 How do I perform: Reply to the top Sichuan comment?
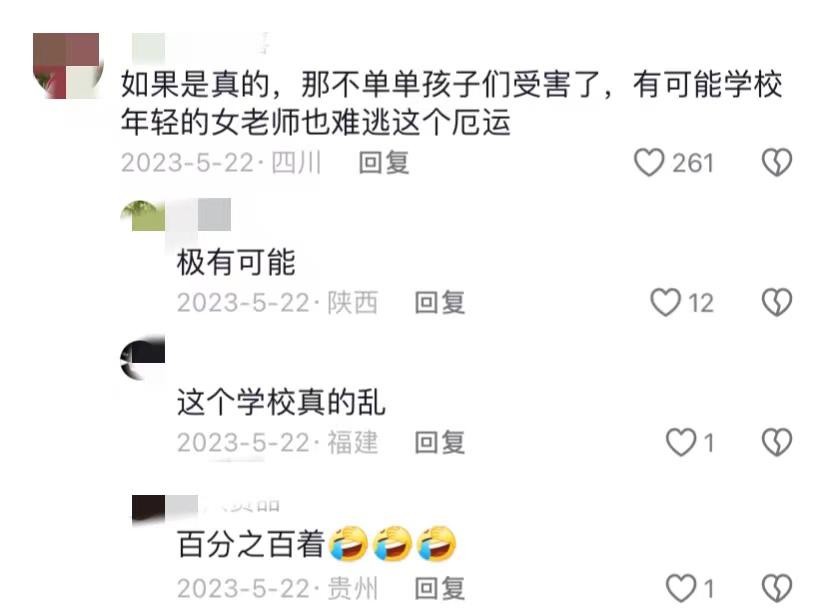(383, 162)
